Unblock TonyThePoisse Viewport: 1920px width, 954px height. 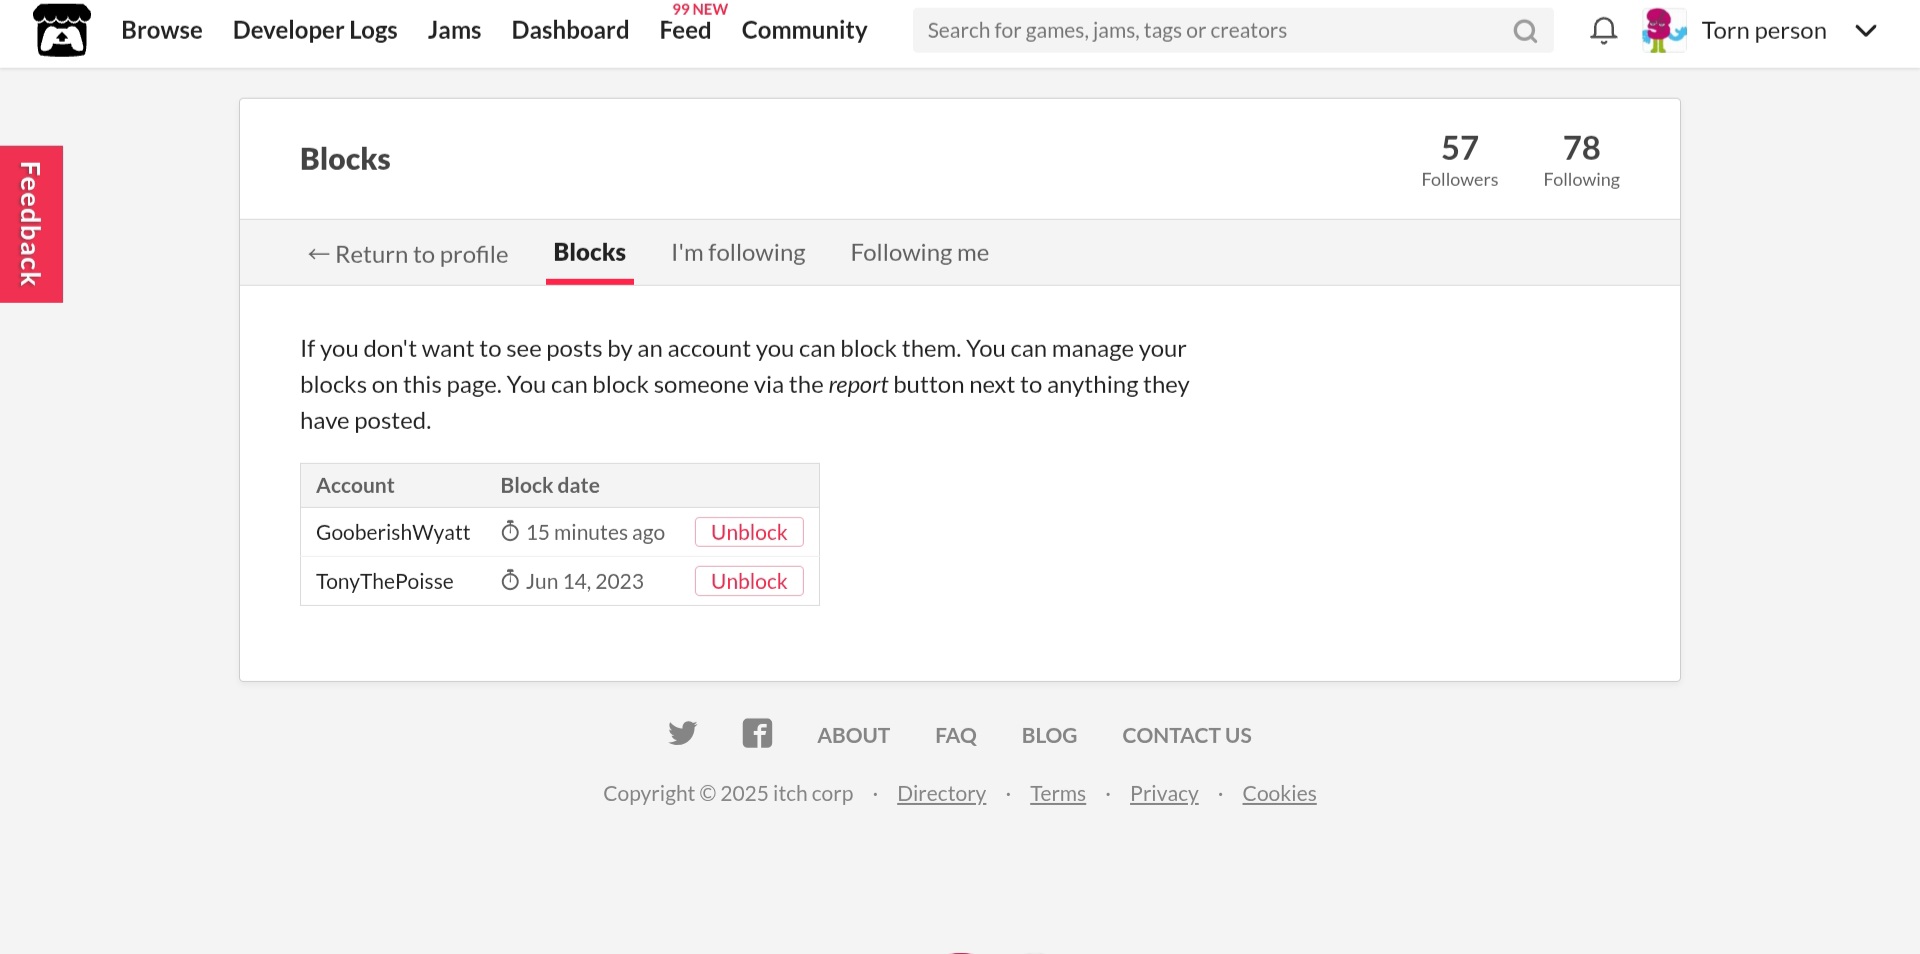[749, 581]
